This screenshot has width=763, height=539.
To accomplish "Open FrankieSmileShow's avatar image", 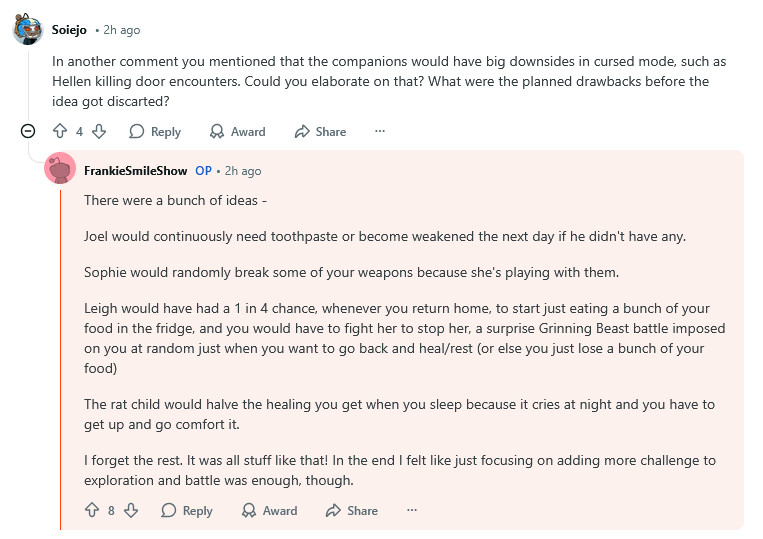I will coord(60,170).
